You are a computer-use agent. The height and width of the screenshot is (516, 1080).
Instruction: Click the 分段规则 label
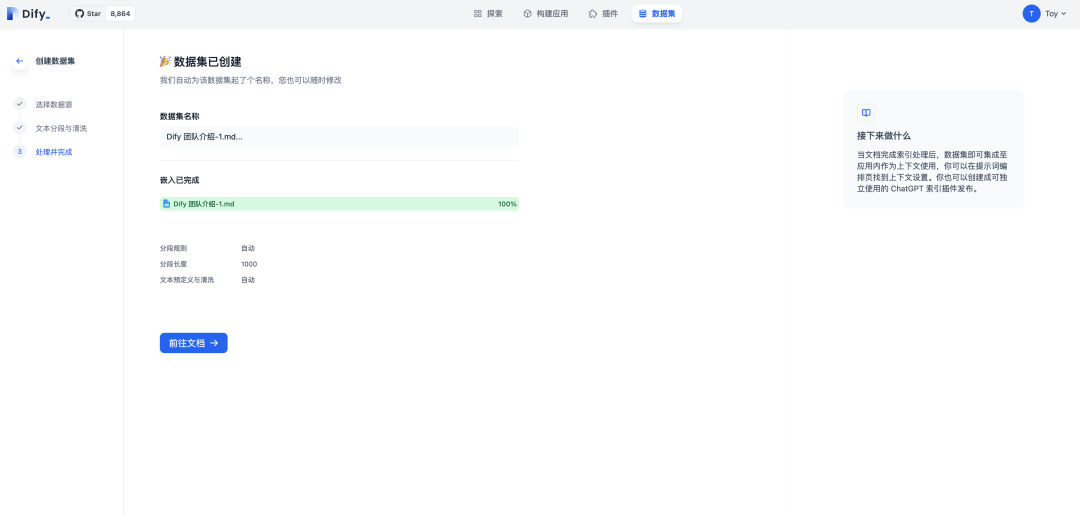click(x=173, y=248)
